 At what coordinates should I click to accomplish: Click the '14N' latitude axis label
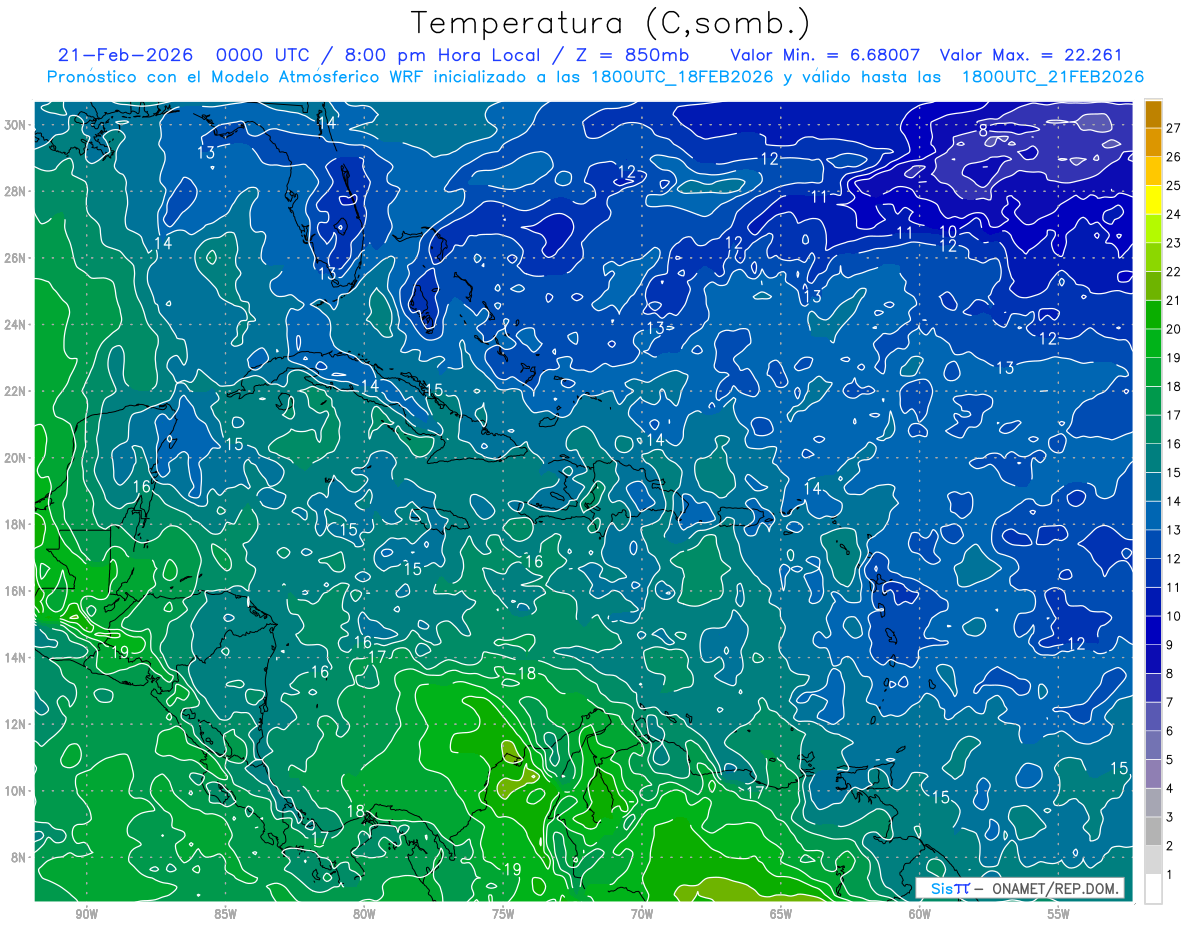pos(17,657)
